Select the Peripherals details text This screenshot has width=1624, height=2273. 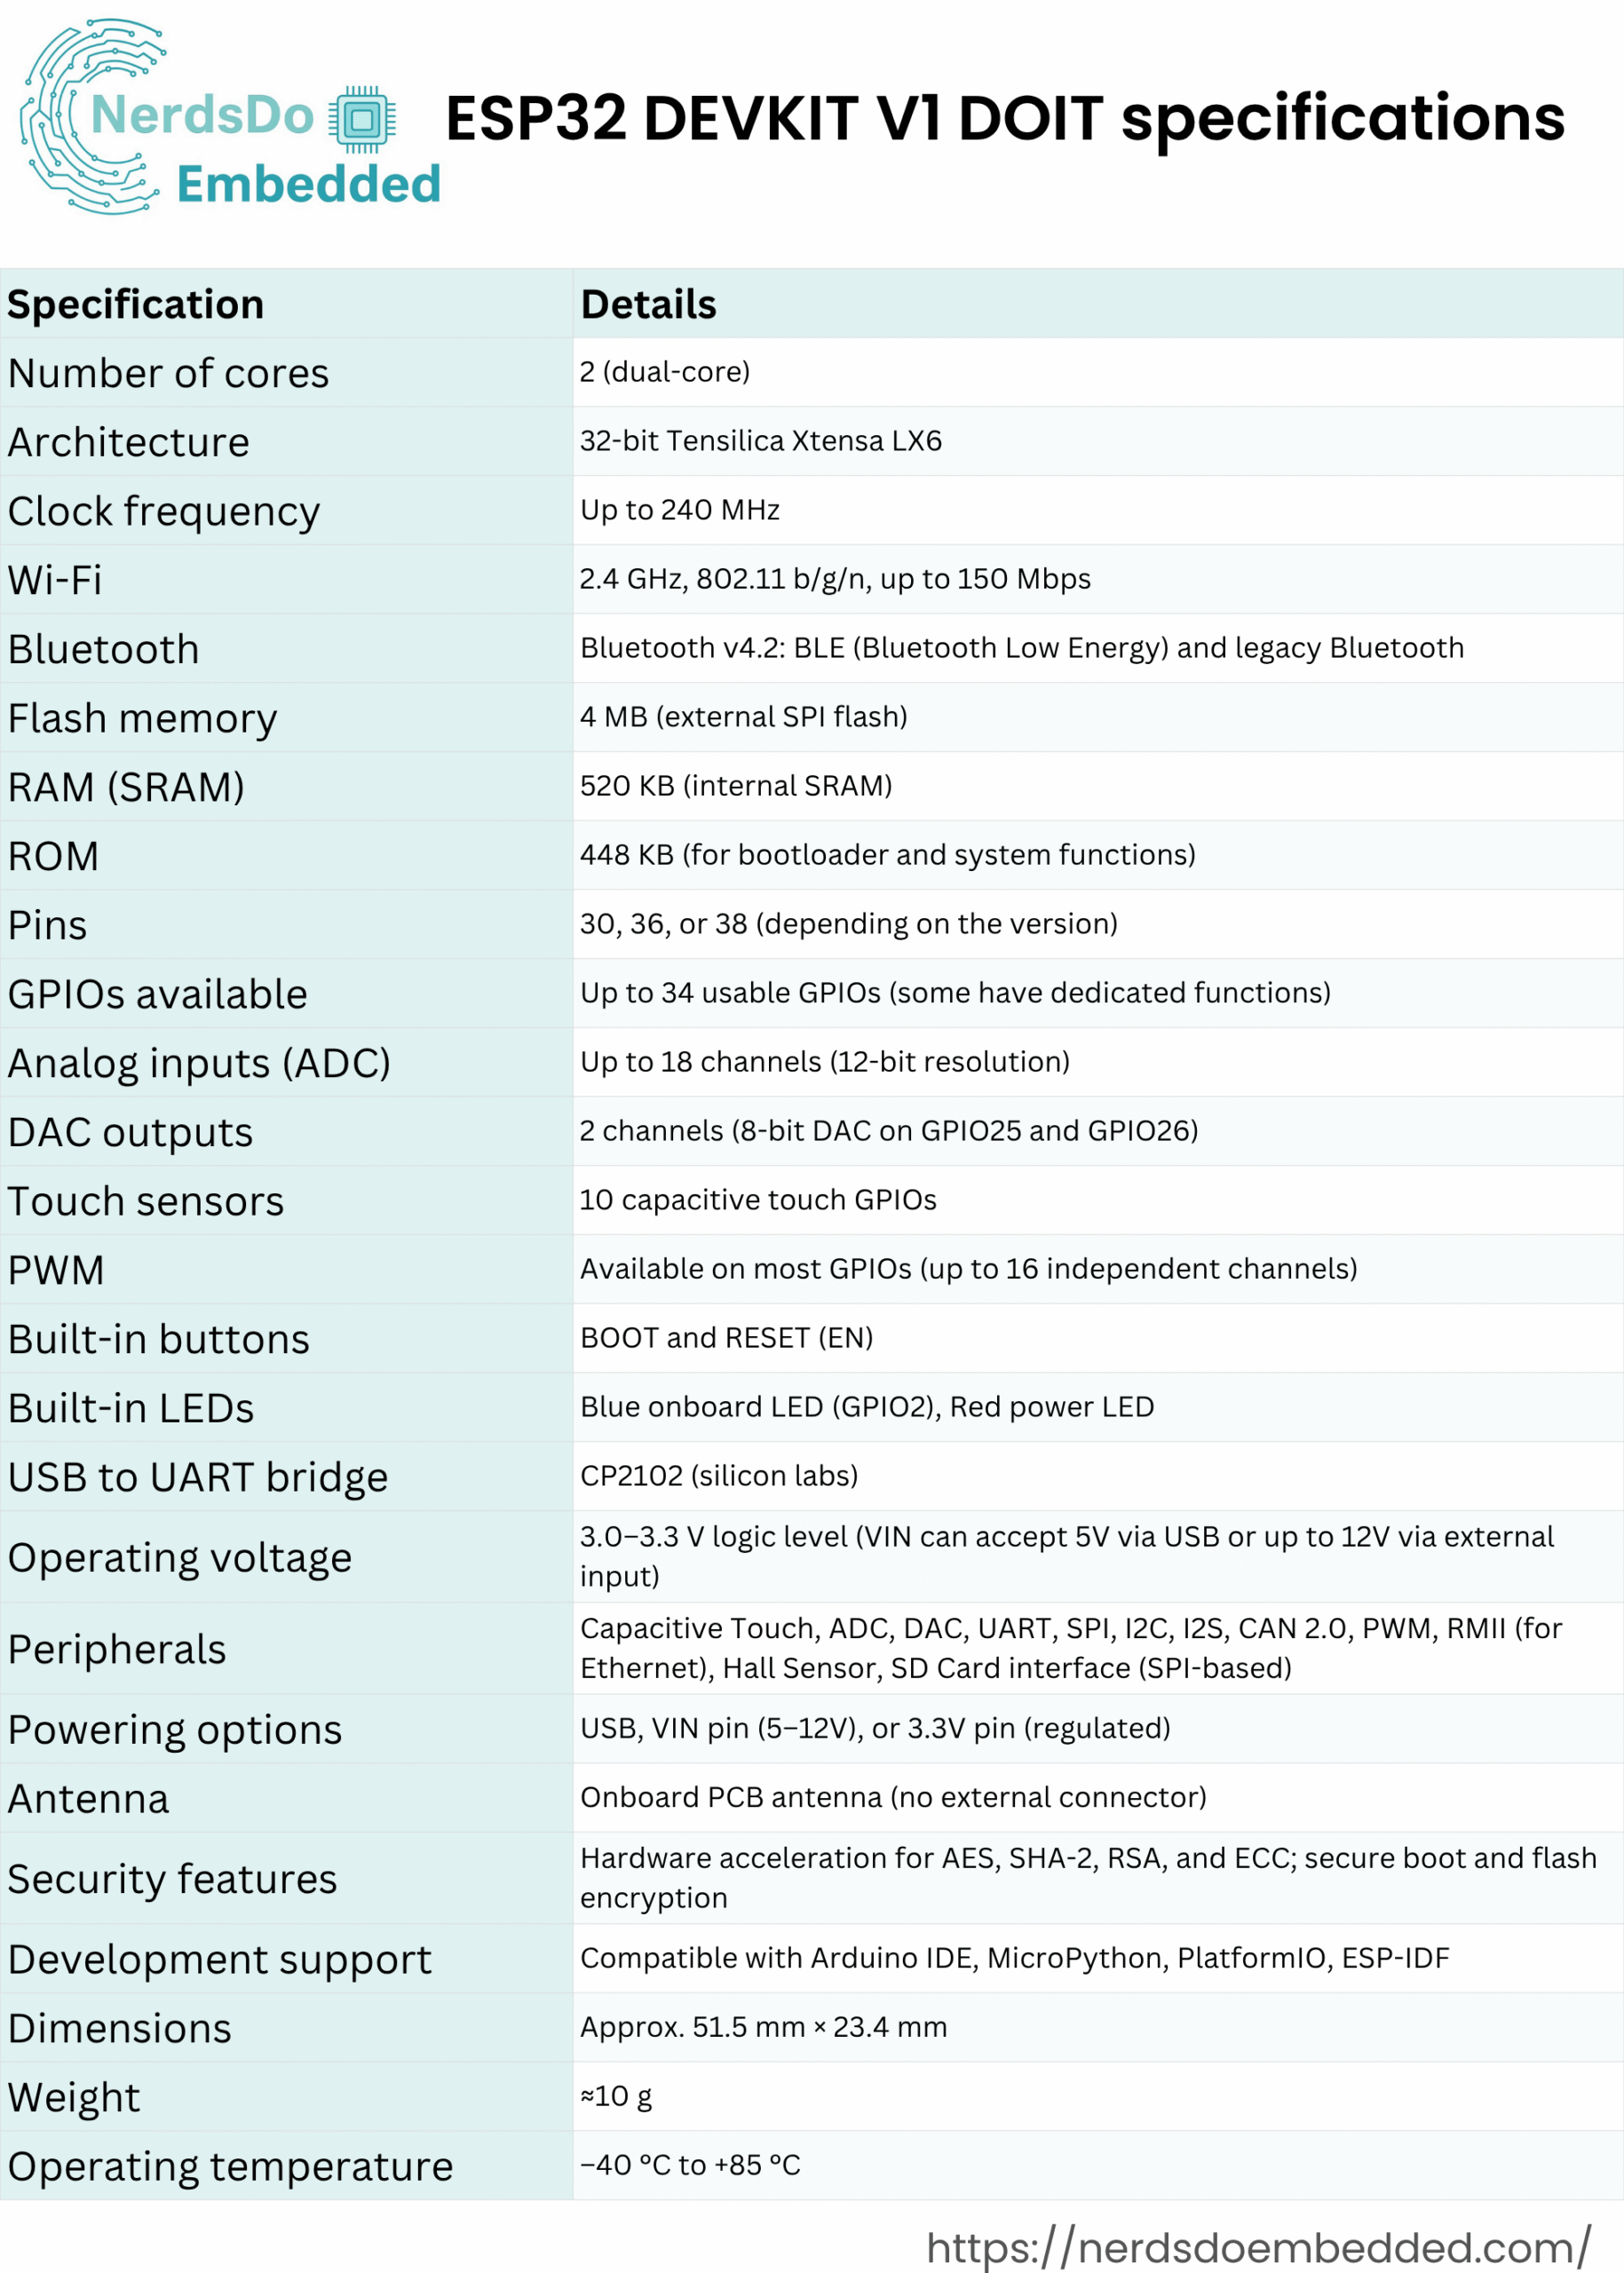(1071, 1648)
